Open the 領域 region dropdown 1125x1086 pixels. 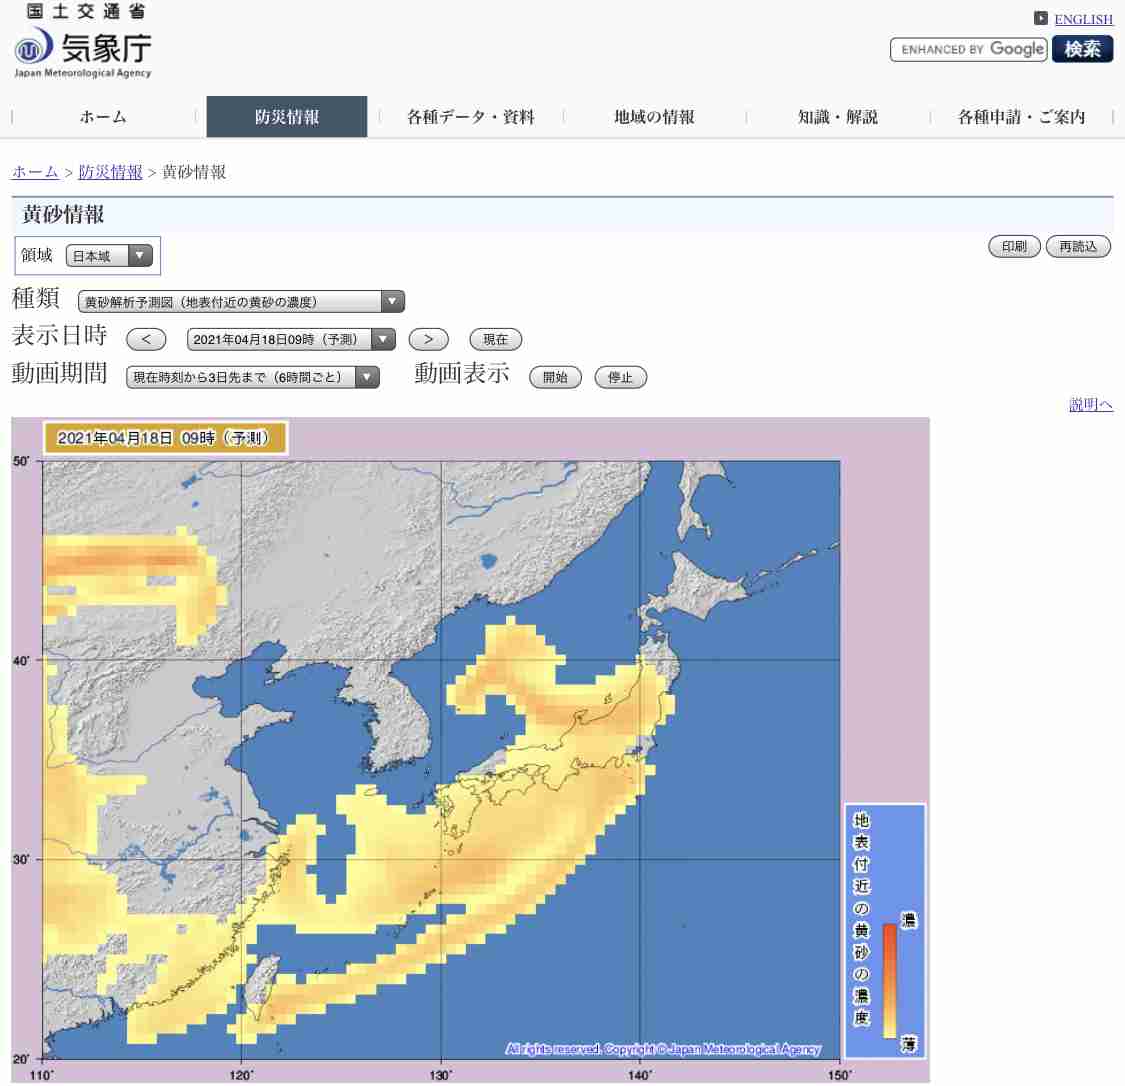pyautogui.click(x=109, y=256)
